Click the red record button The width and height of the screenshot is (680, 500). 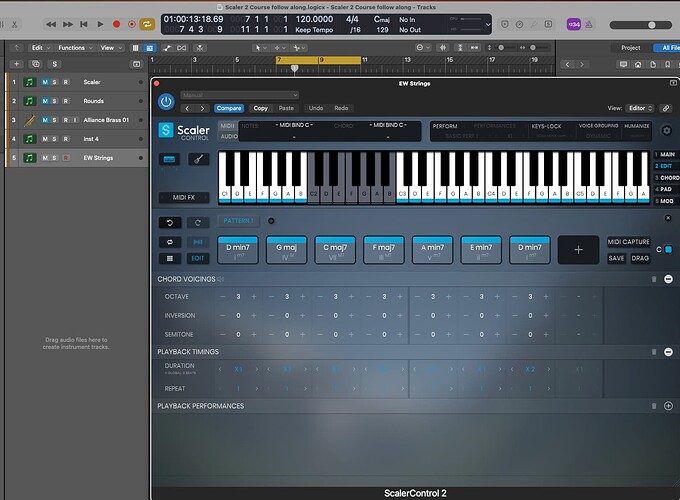pyautogui.click(x=116, y=24)
